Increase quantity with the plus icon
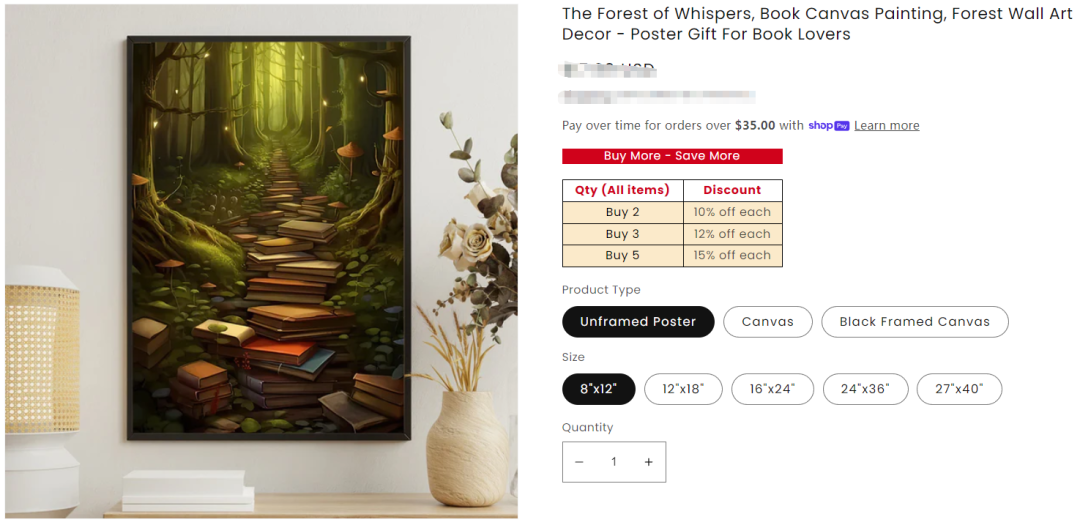Viewport: 1080px width, 525px height. click(648, 462)
